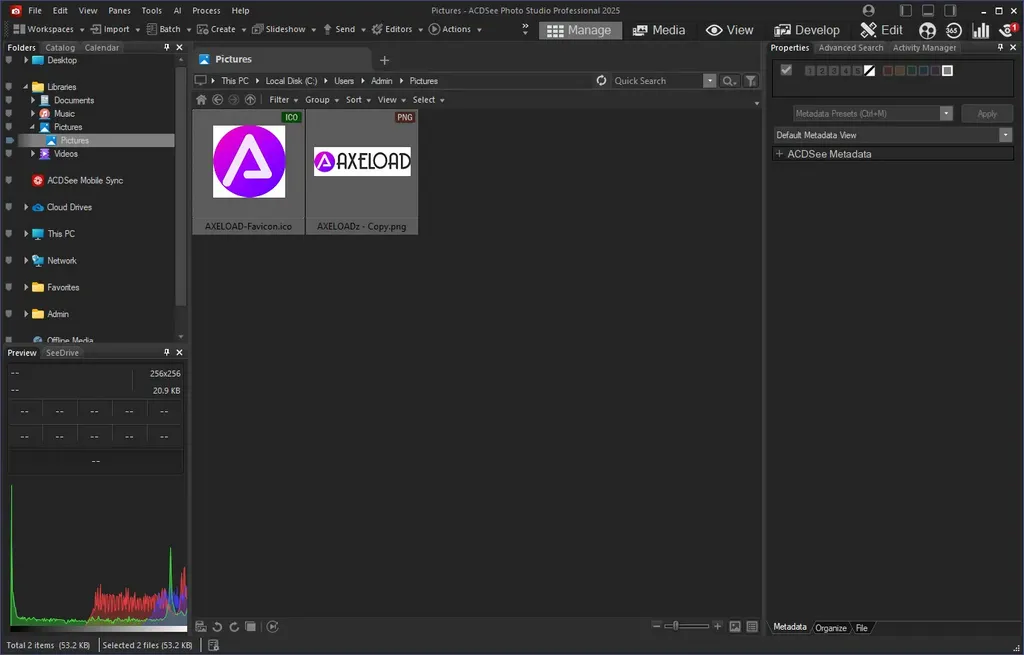Zoom in thumbnails with plus icon
The image size is (1024, 655).
[717, 626]
